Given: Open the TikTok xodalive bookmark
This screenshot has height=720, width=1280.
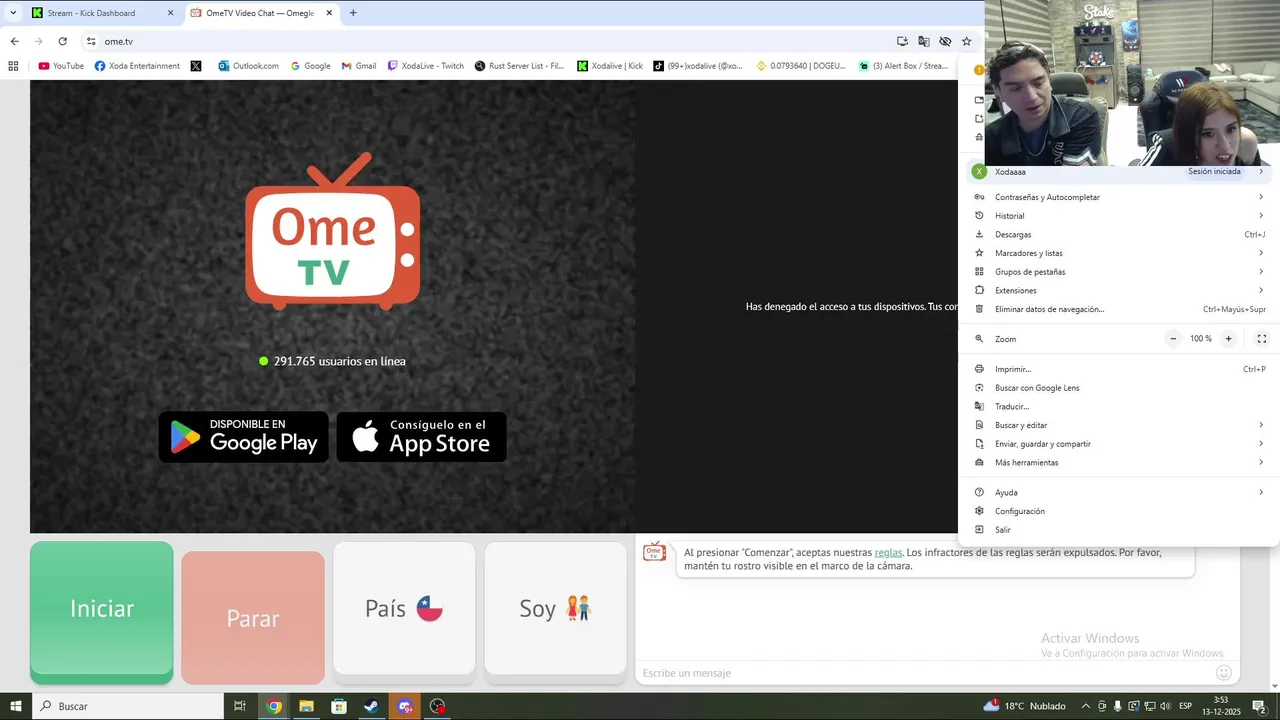Looking at the screenshot, I should click(698, 66).
